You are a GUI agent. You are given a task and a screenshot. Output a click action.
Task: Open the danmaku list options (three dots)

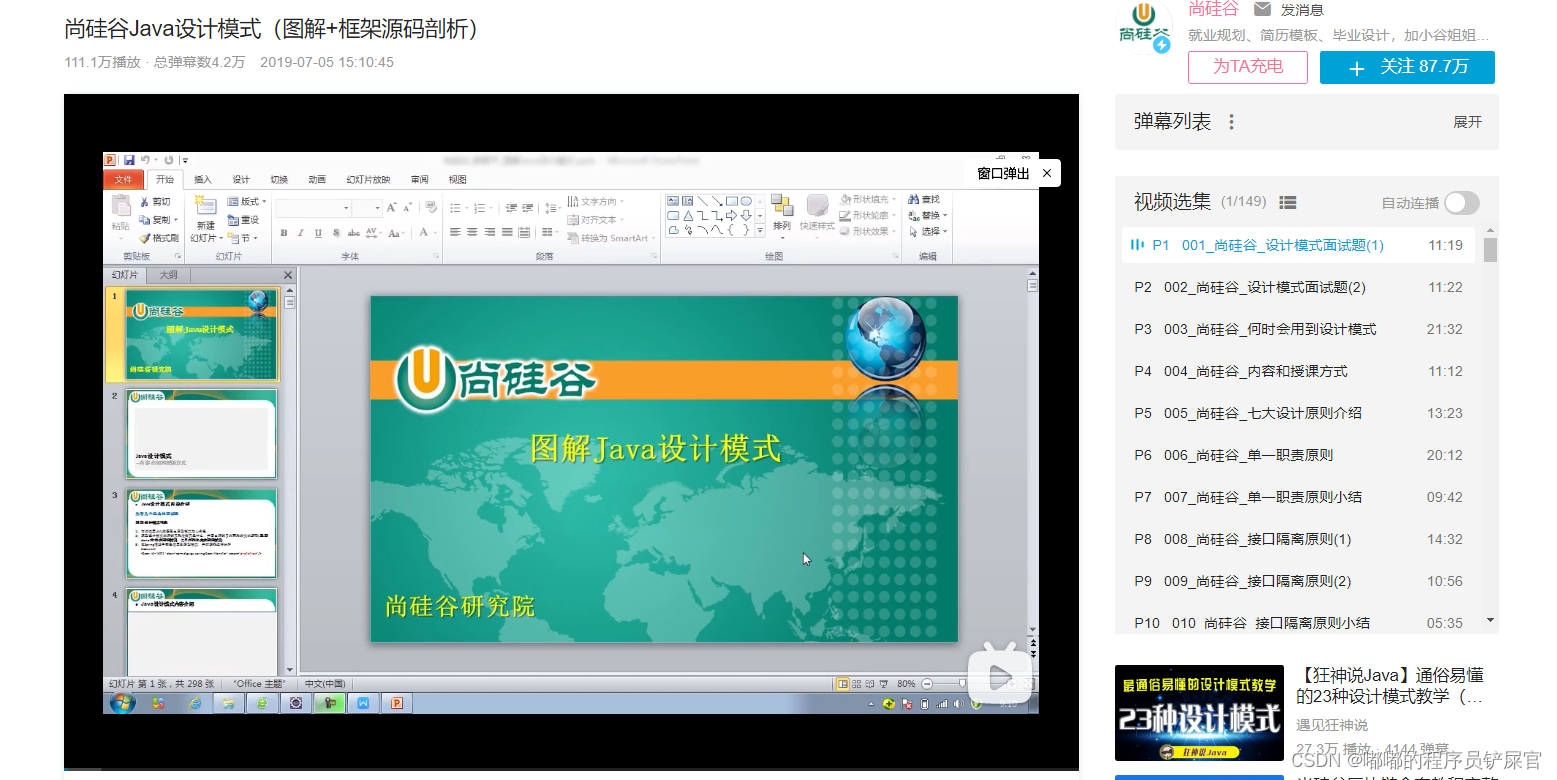point(1232,122)
